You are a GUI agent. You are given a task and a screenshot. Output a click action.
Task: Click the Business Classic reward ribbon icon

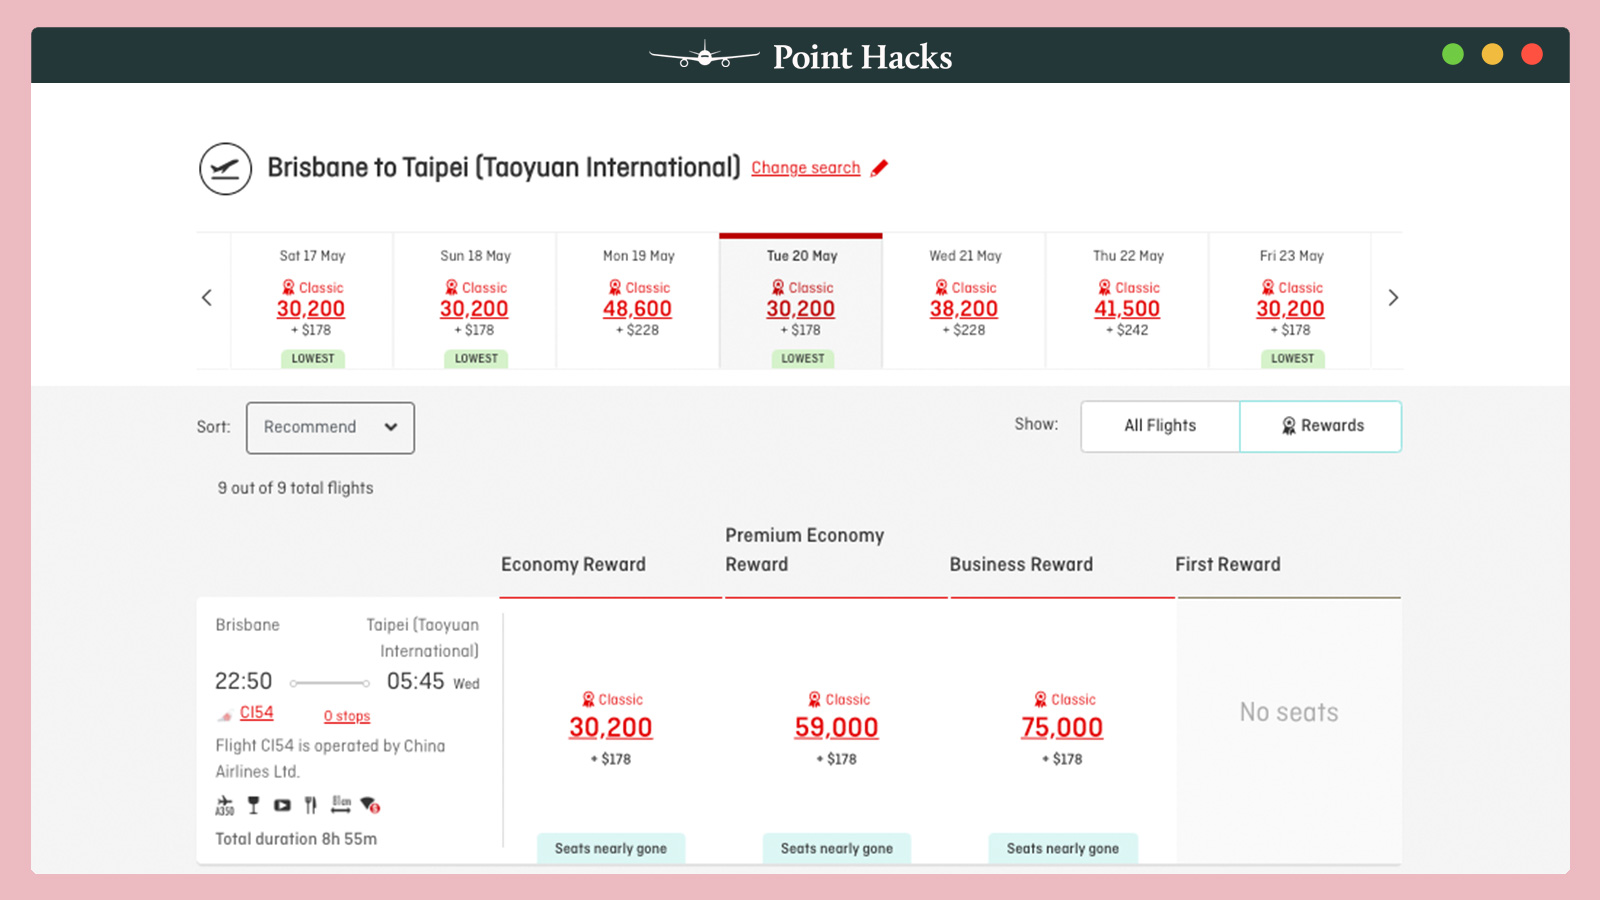1041,700
